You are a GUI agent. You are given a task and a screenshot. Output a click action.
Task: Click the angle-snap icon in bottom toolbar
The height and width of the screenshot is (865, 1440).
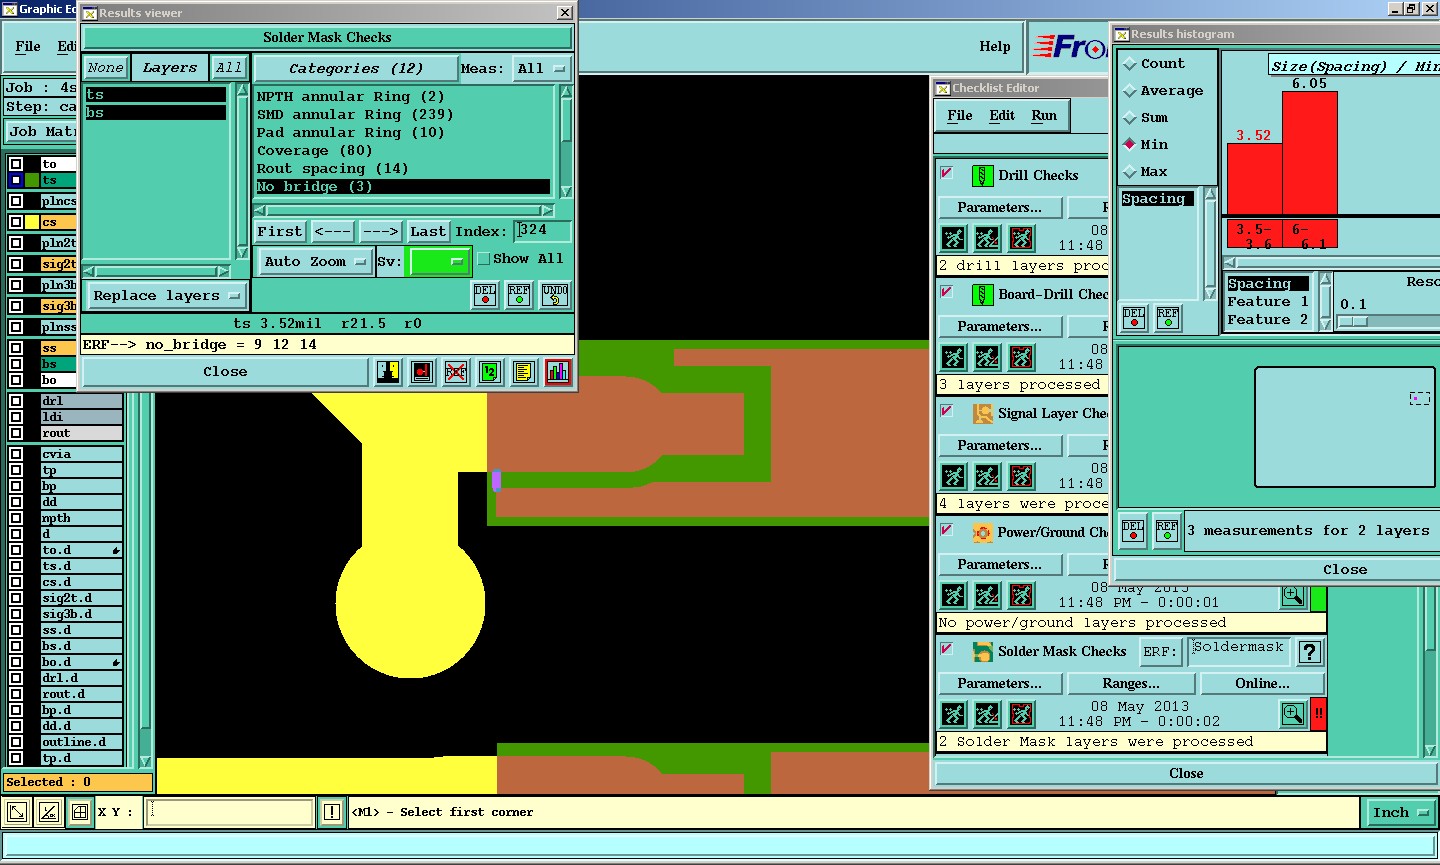pos(49,812)
